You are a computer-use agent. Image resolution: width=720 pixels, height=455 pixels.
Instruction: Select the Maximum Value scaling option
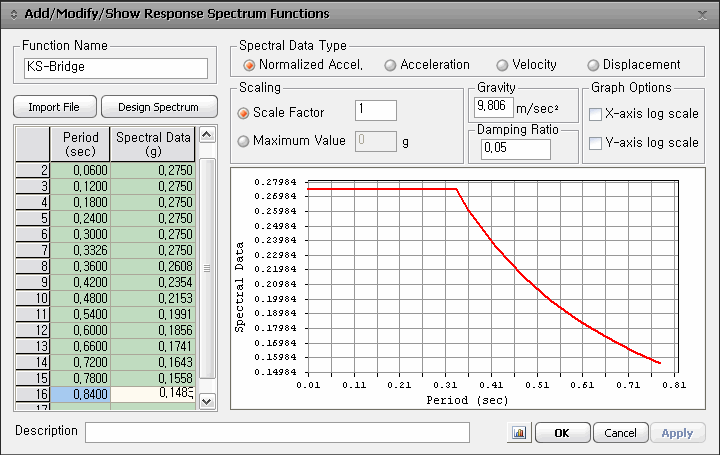[243, 141]
